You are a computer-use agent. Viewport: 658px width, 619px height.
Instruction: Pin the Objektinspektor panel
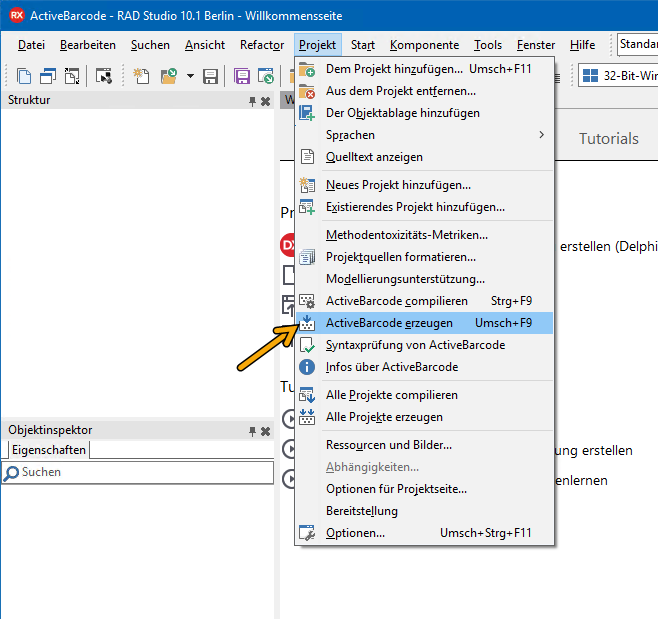[x=252, y=431]
